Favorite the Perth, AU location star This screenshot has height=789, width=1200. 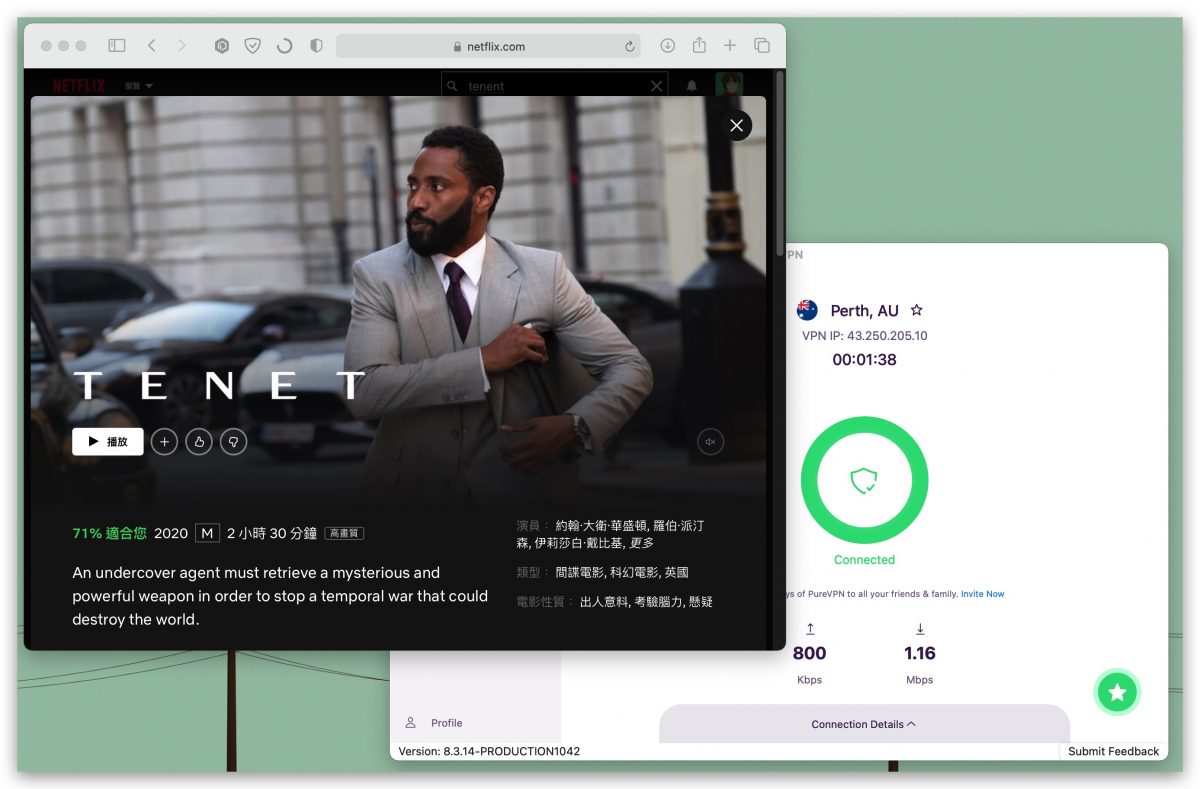point(916,311)
